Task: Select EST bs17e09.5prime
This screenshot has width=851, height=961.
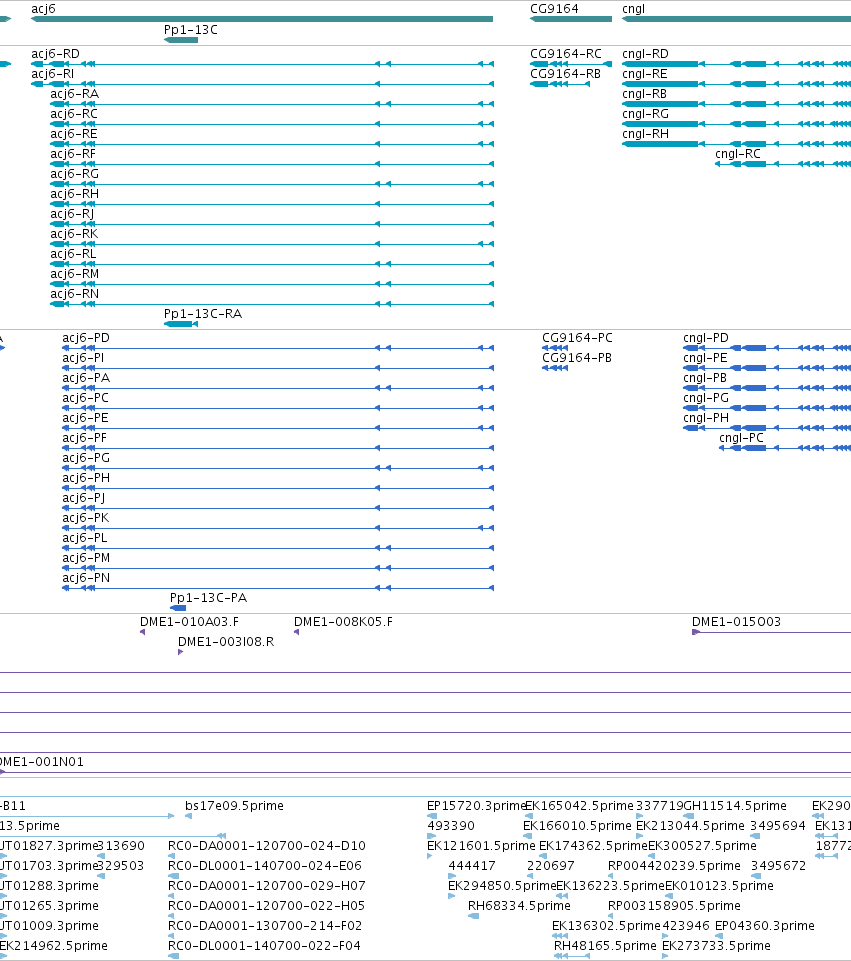Action: point(234,806)
